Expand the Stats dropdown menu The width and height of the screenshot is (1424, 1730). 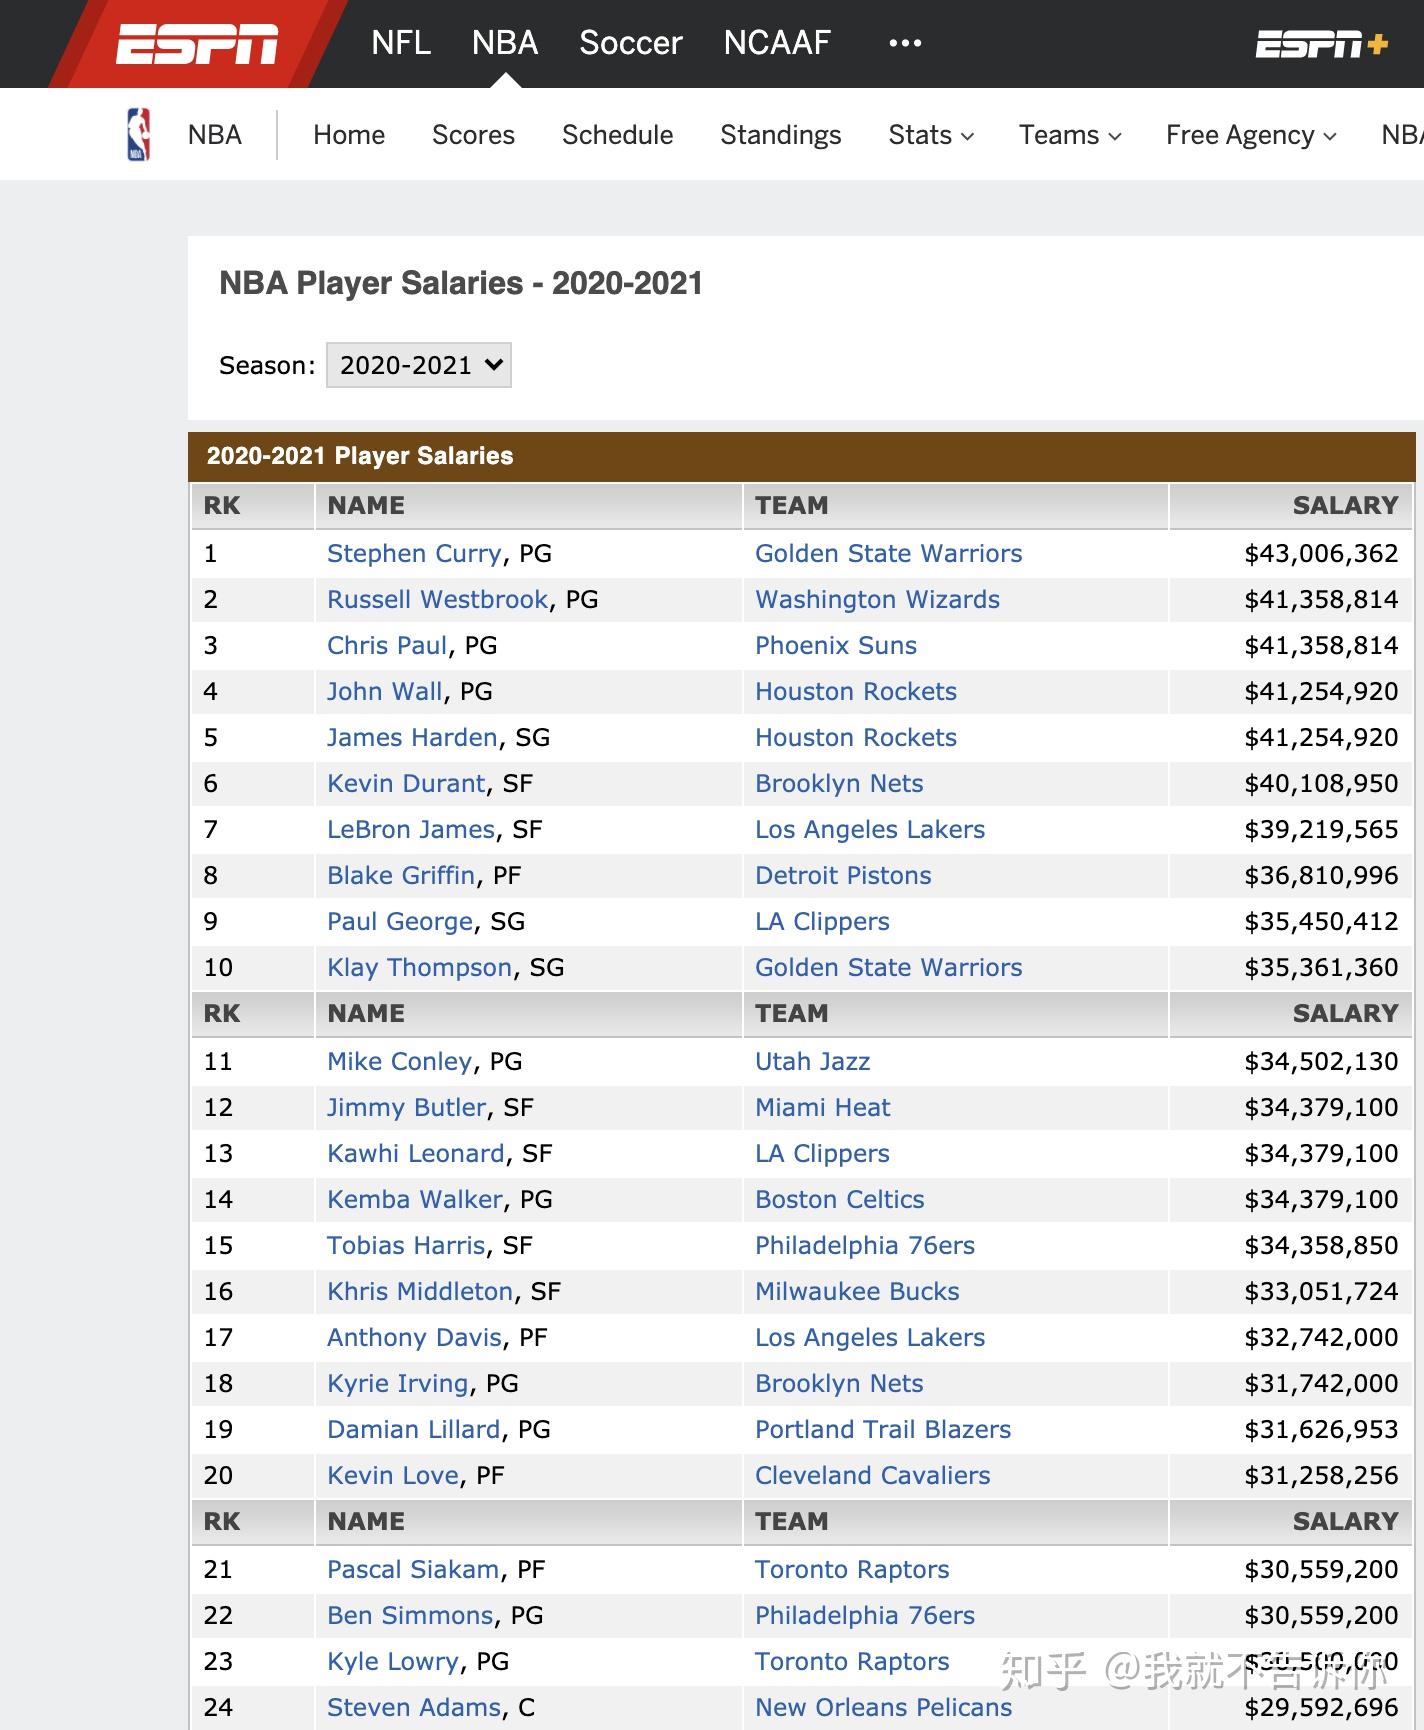point(930,135)
